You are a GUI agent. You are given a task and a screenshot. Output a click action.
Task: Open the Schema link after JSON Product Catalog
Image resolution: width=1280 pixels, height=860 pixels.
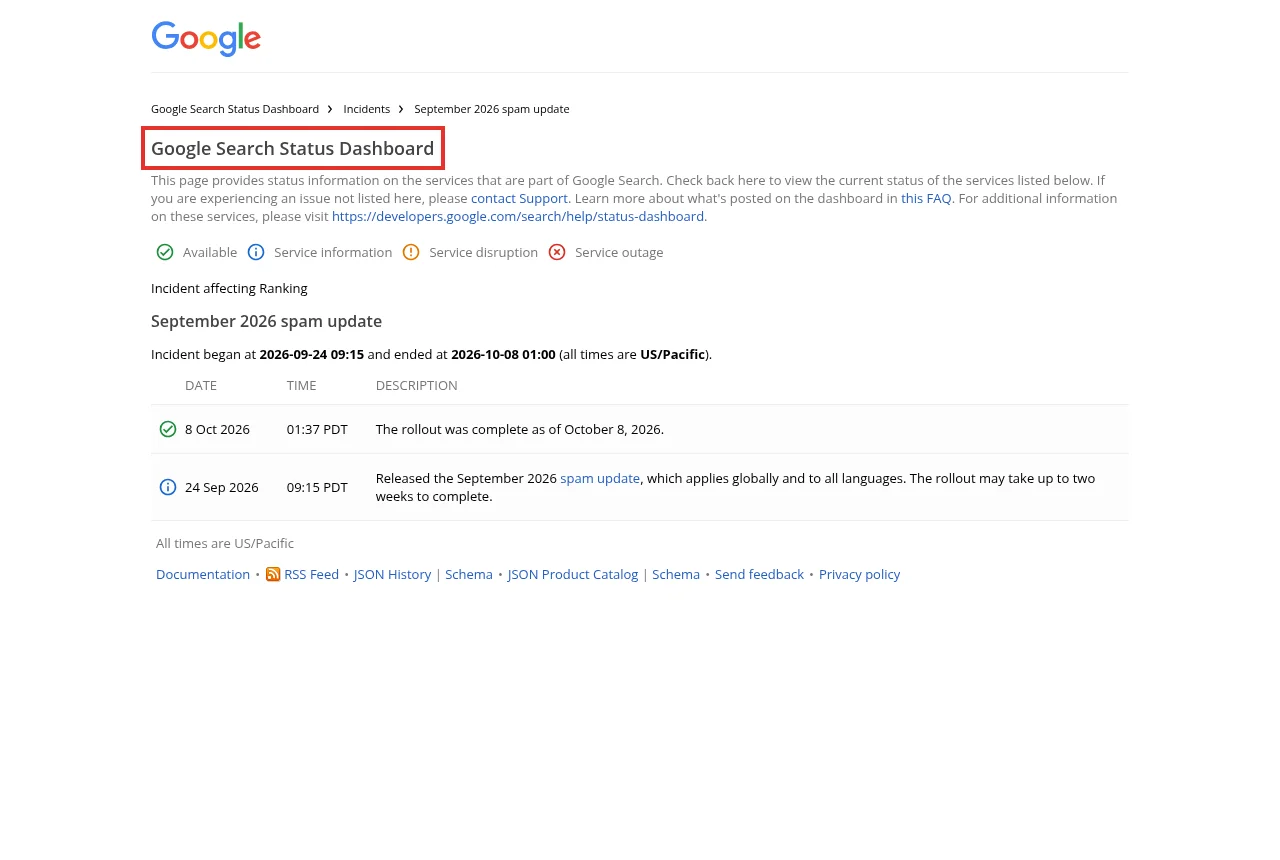click(x=676, y=574)
